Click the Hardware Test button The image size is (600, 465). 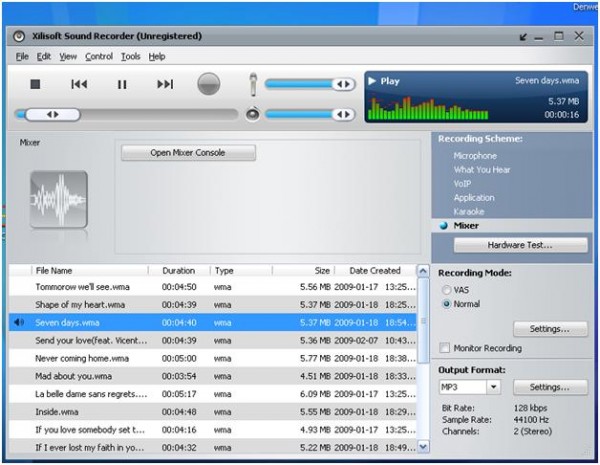520,245
